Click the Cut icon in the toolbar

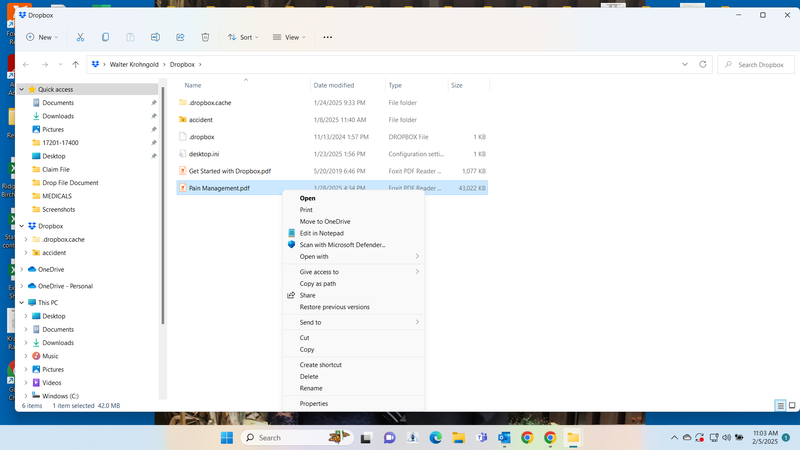click(81, 37)
